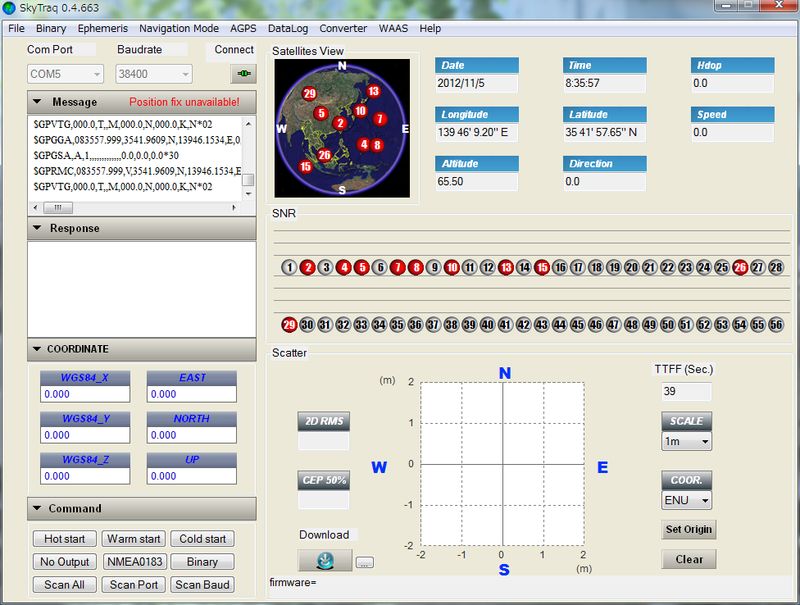The height and width of the screenshot is (605, 800).
Task: Open the Ephemeris menu
Action: tap(102, 28)
